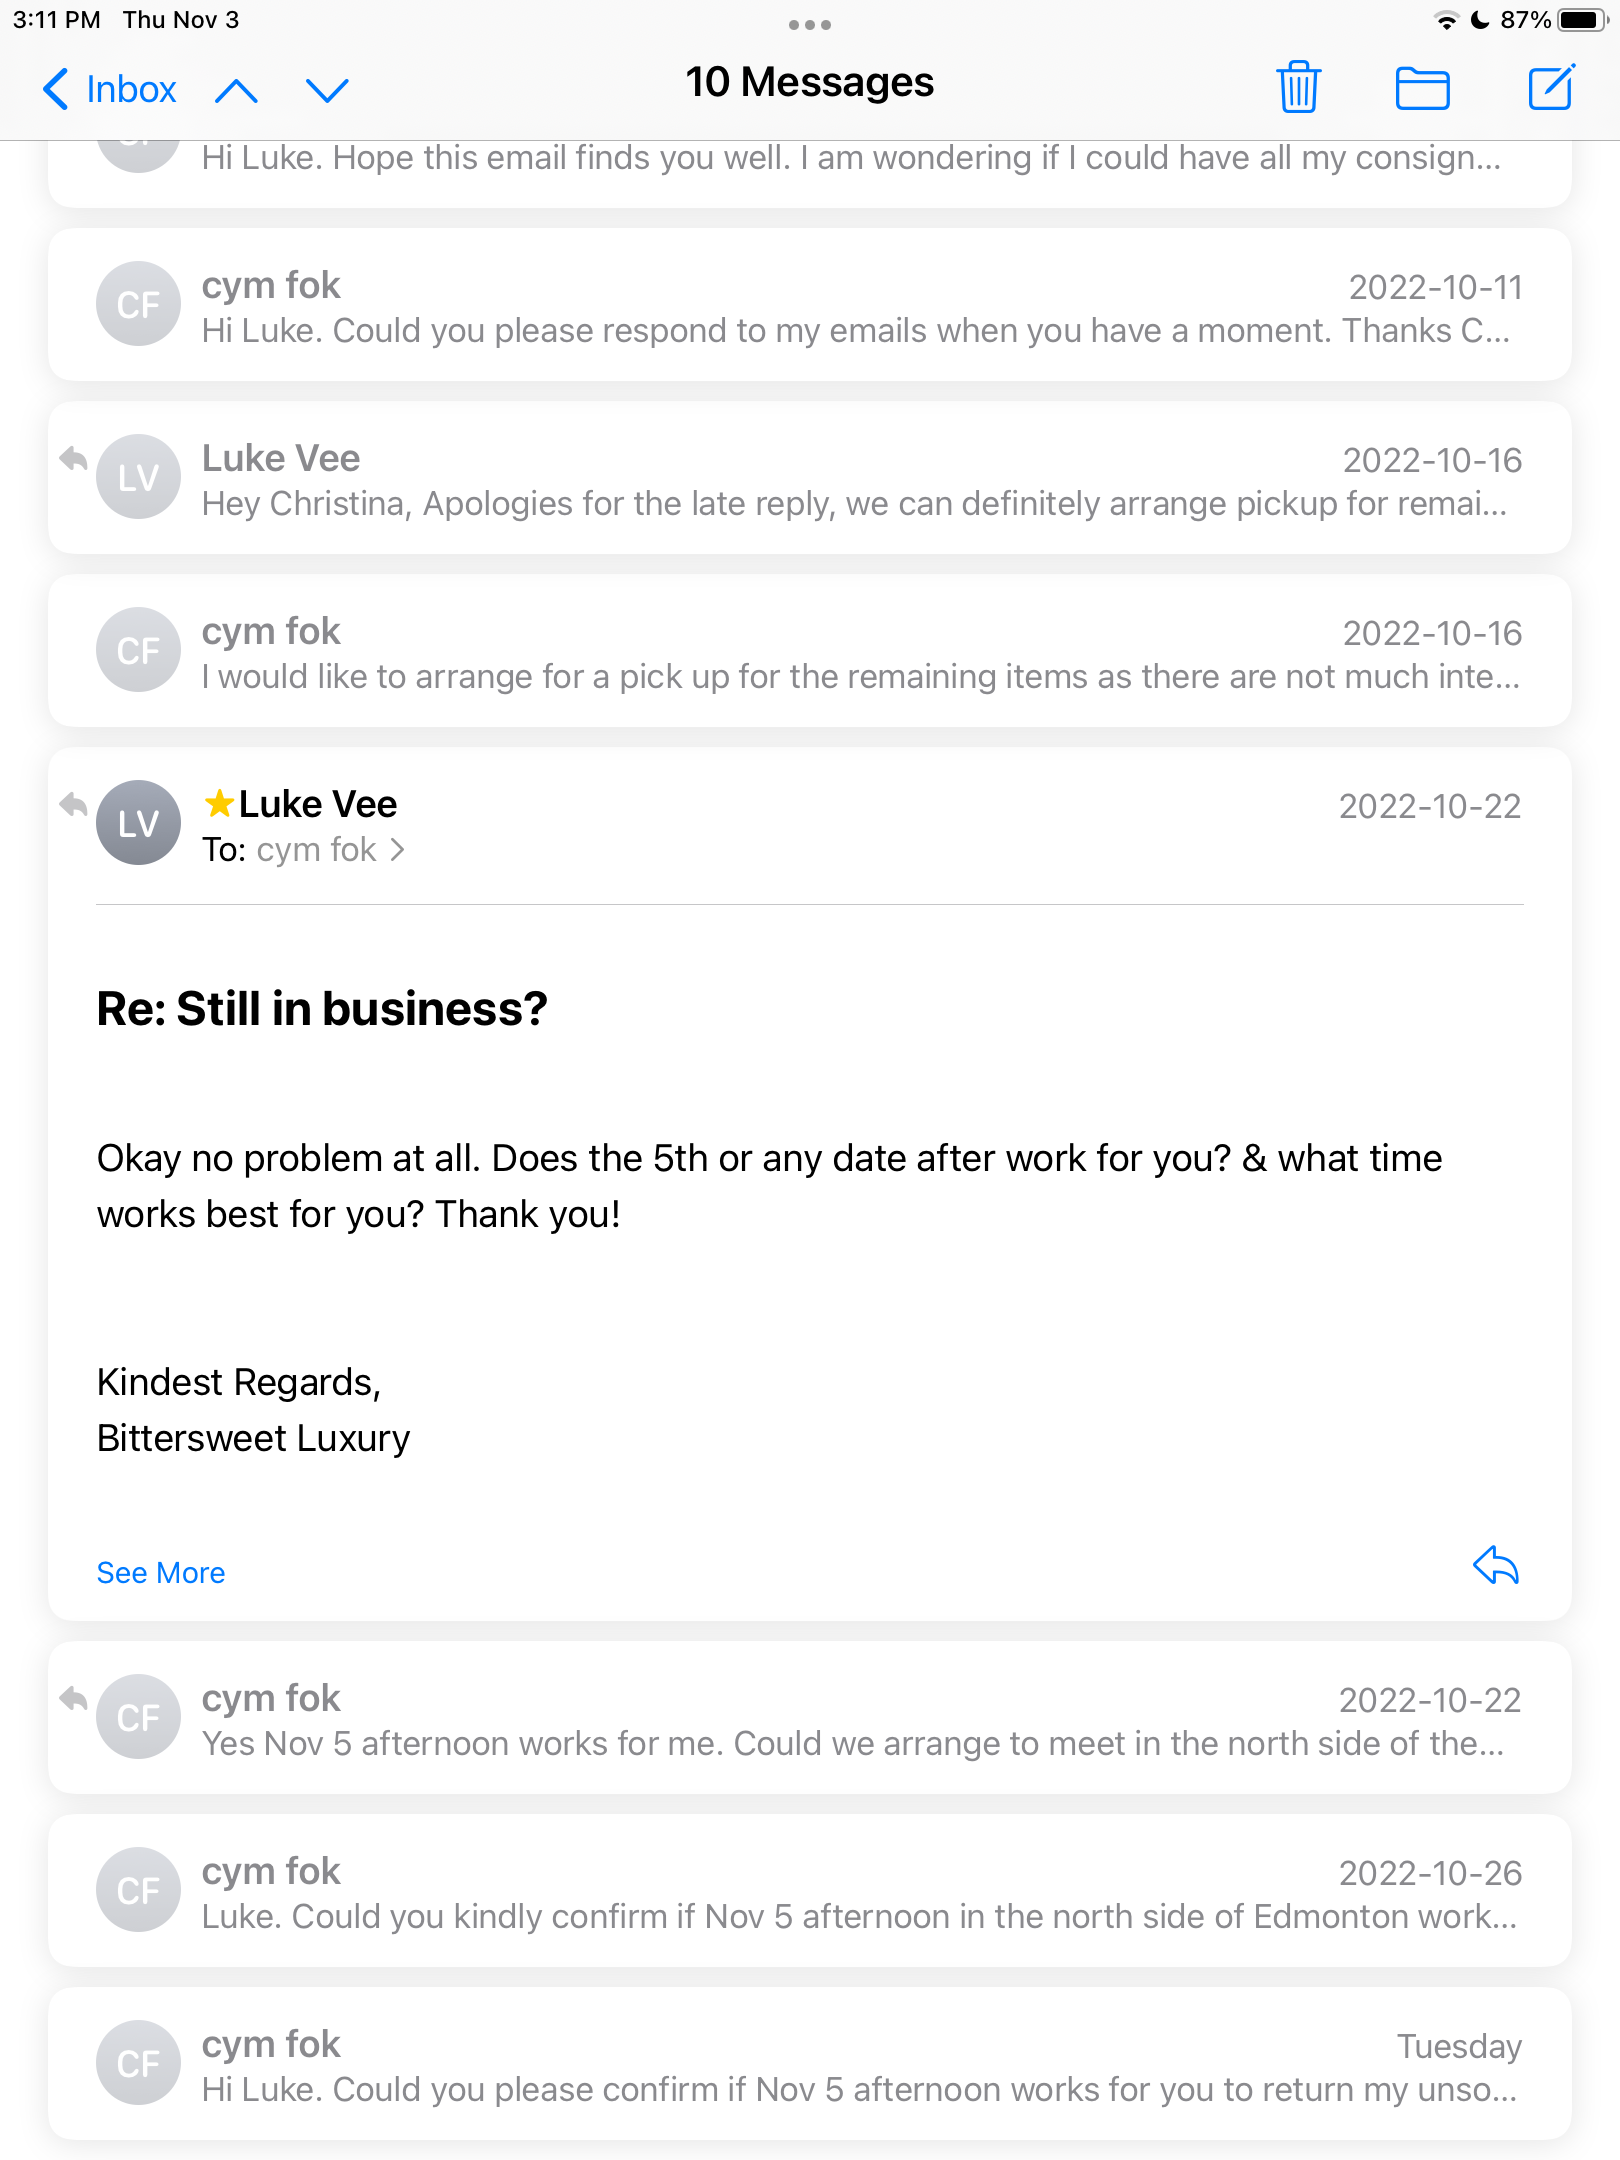
Task: Open cym fok message dated 2022-10-26
Action: (810, 1891)
